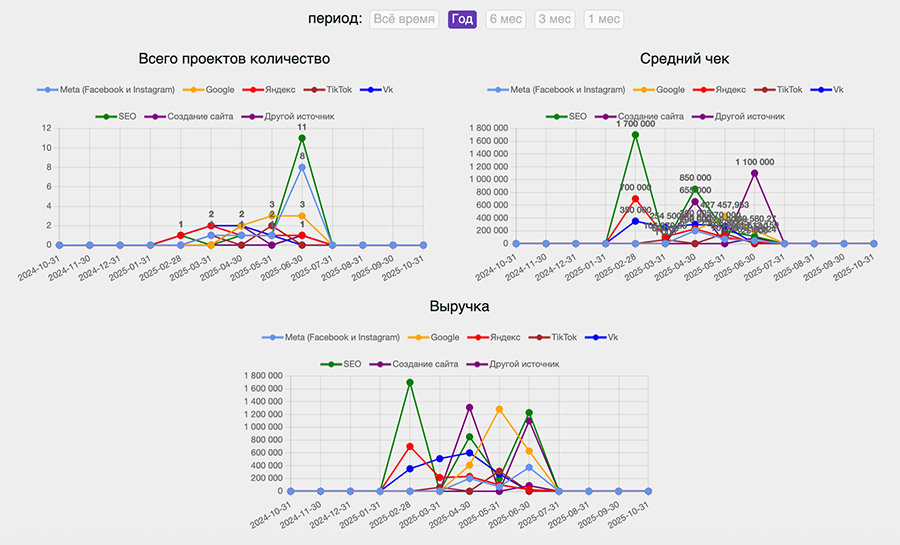Click the 1 700 000 SEO point in "Средний чек"
Image resolution: width=900 pixels, height=545 pixels.
[635, 135]
